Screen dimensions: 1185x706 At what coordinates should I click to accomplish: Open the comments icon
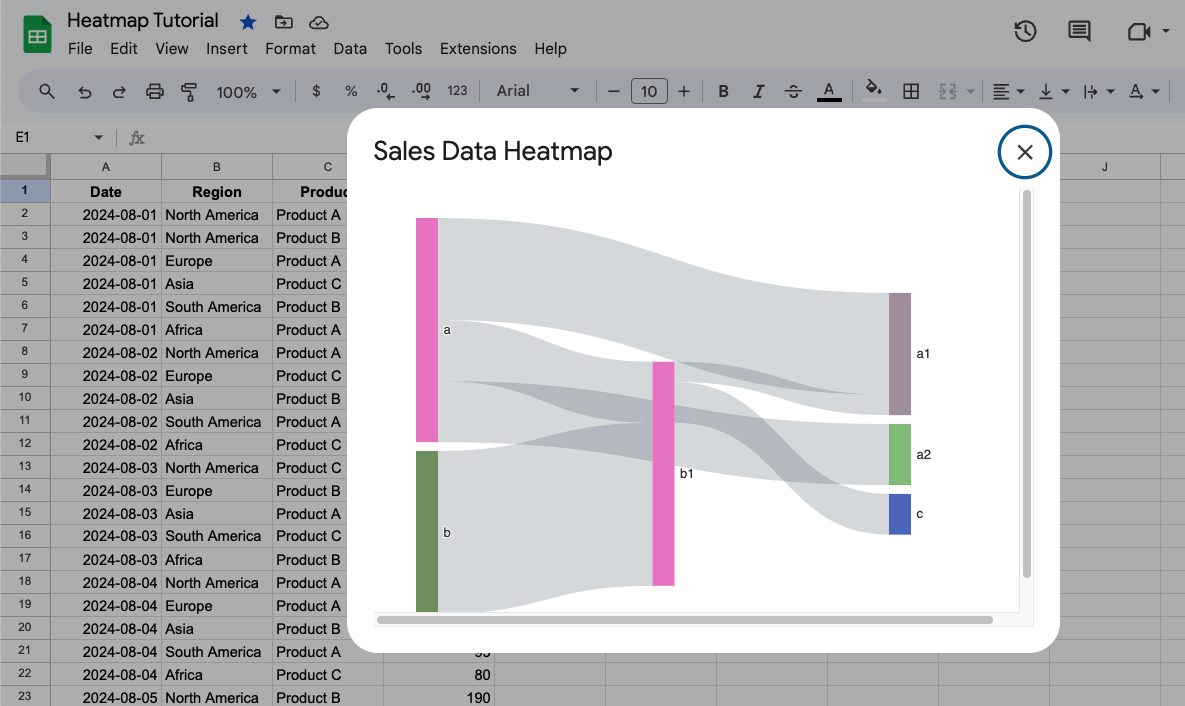point(1079,32)
